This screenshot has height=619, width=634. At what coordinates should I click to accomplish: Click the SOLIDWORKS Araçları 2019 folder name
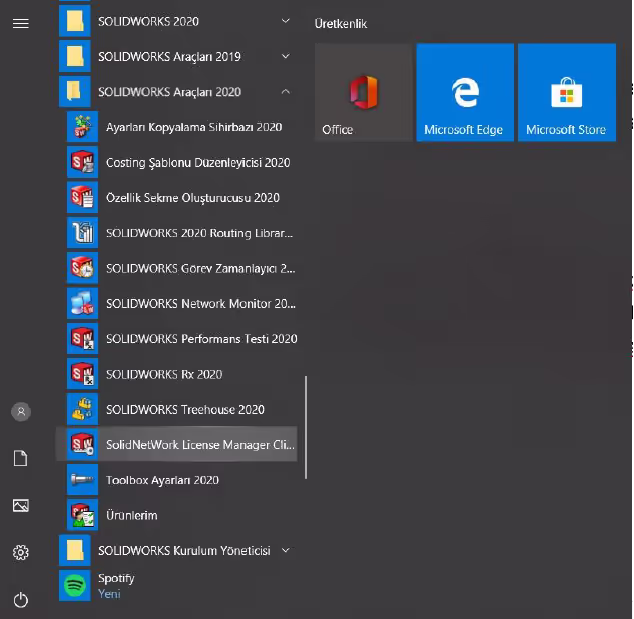pos(169,57)
